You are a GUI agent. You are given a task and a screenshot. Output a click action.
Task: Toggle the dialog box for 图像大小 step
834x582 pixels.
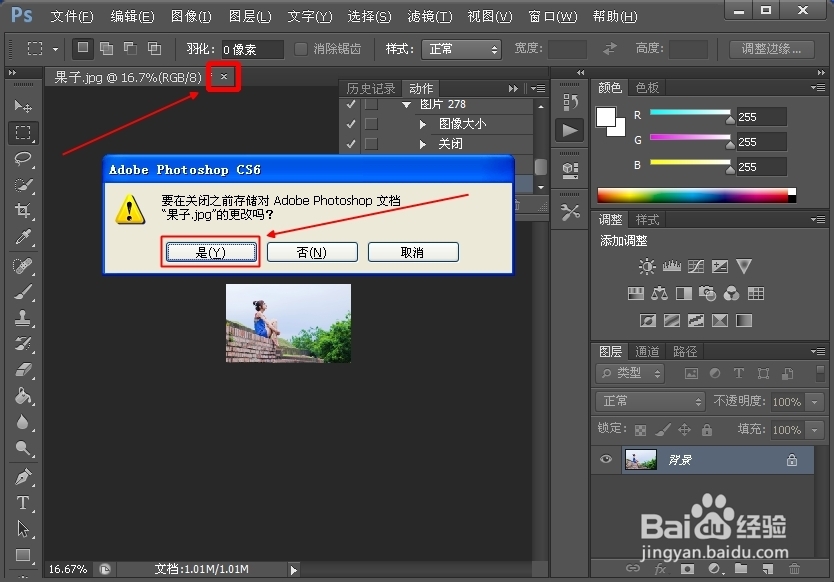[371, 124]
